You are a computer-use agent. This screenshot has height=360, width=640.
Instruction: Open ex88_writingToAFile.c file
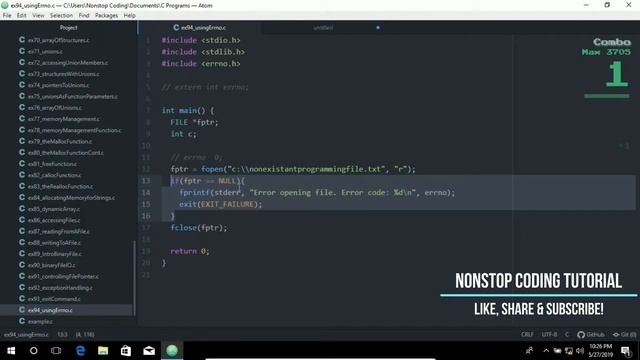click(54, 242)
